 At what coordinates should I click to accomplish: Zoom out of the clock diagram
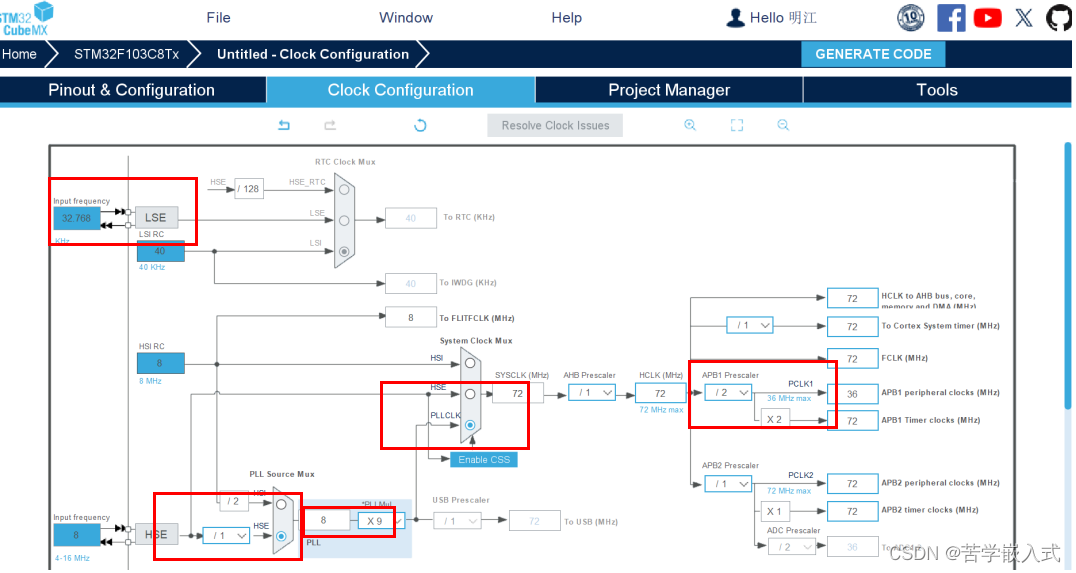[x=783, y=125]
